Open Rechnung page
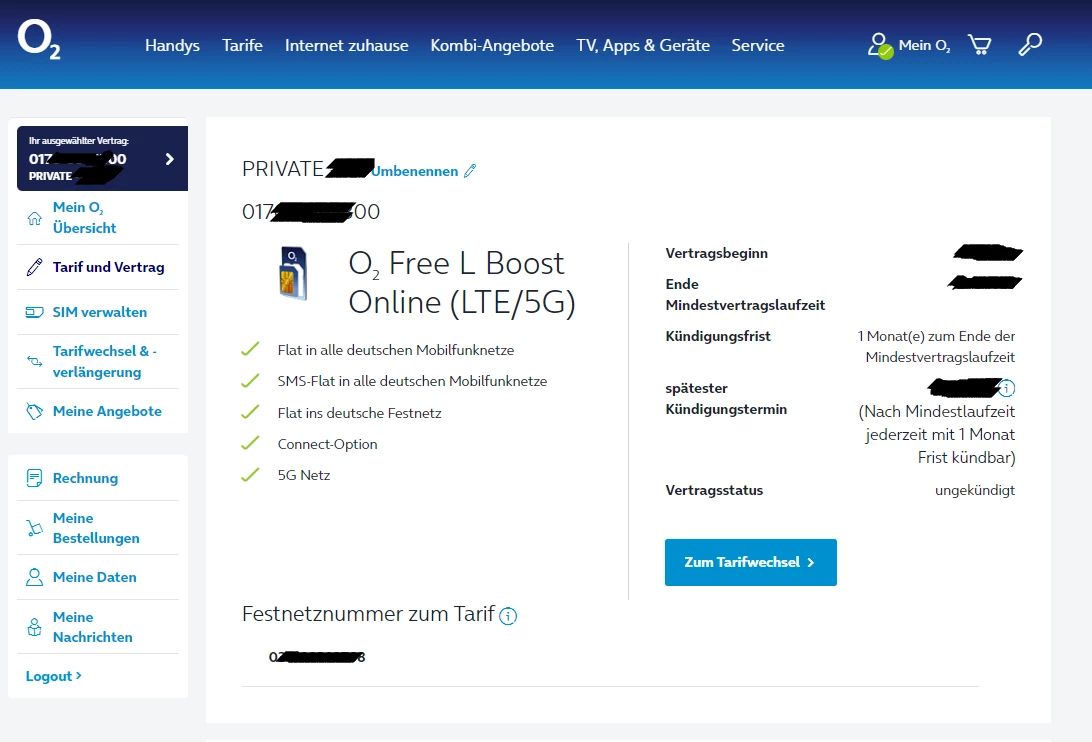This screenshot has height=742, width=1092. (x=85, y=478)
